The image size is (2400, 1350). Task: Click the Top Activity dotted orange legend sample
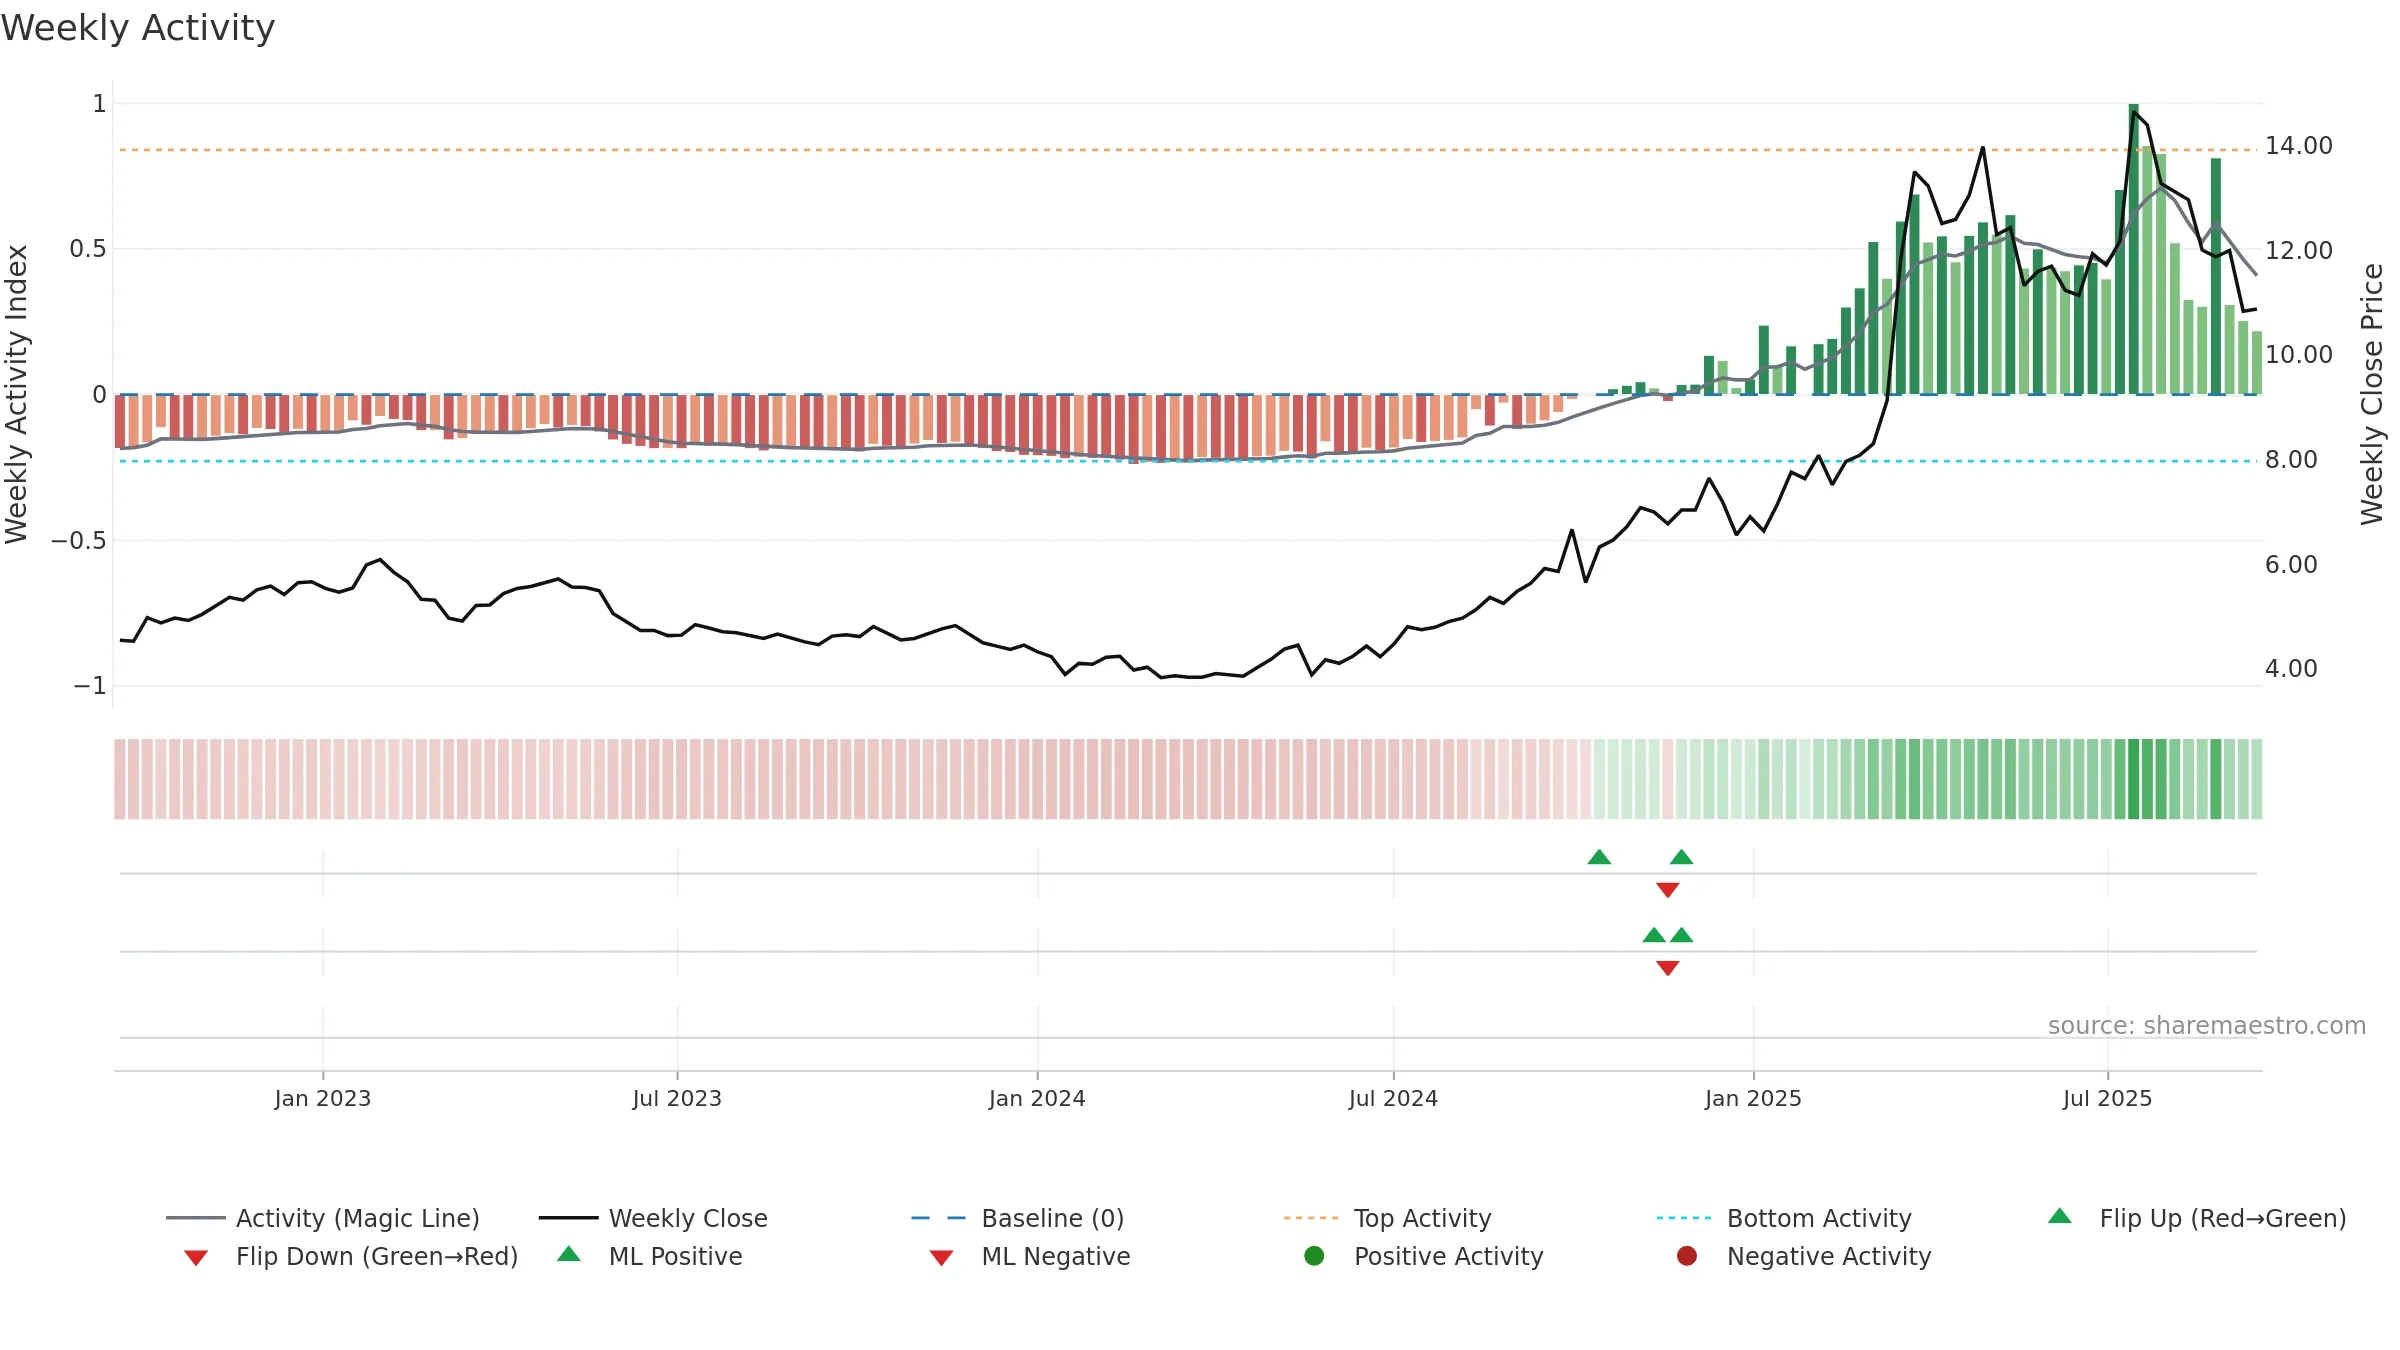[1312, 1218]
